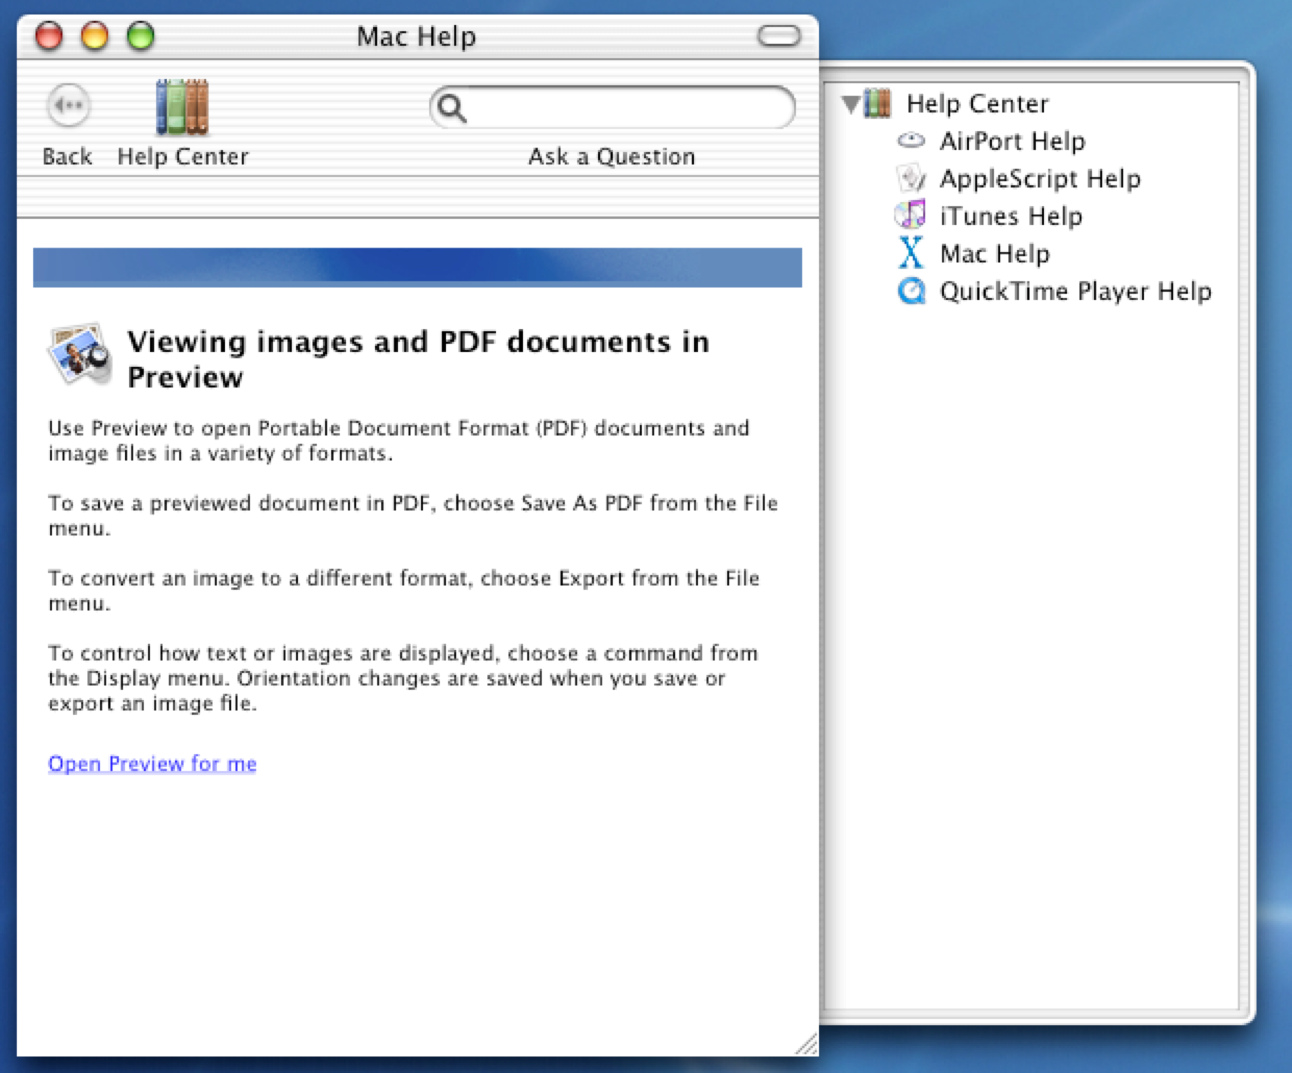The image size is (1292, 1073).
Task: Click the magnifying glass search icon
Action: pyautogui.click(x=452, y=107)
